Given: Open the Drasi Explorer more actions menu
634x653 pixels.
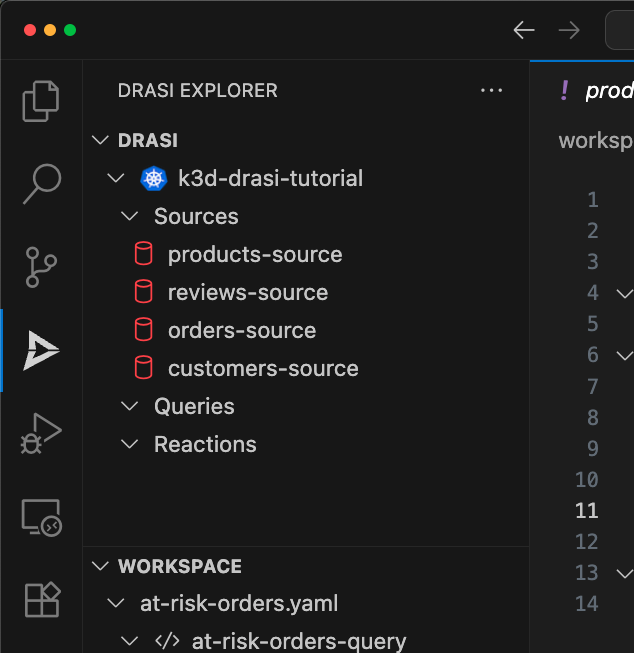Looking at the screenshot, I should (491, 90).
